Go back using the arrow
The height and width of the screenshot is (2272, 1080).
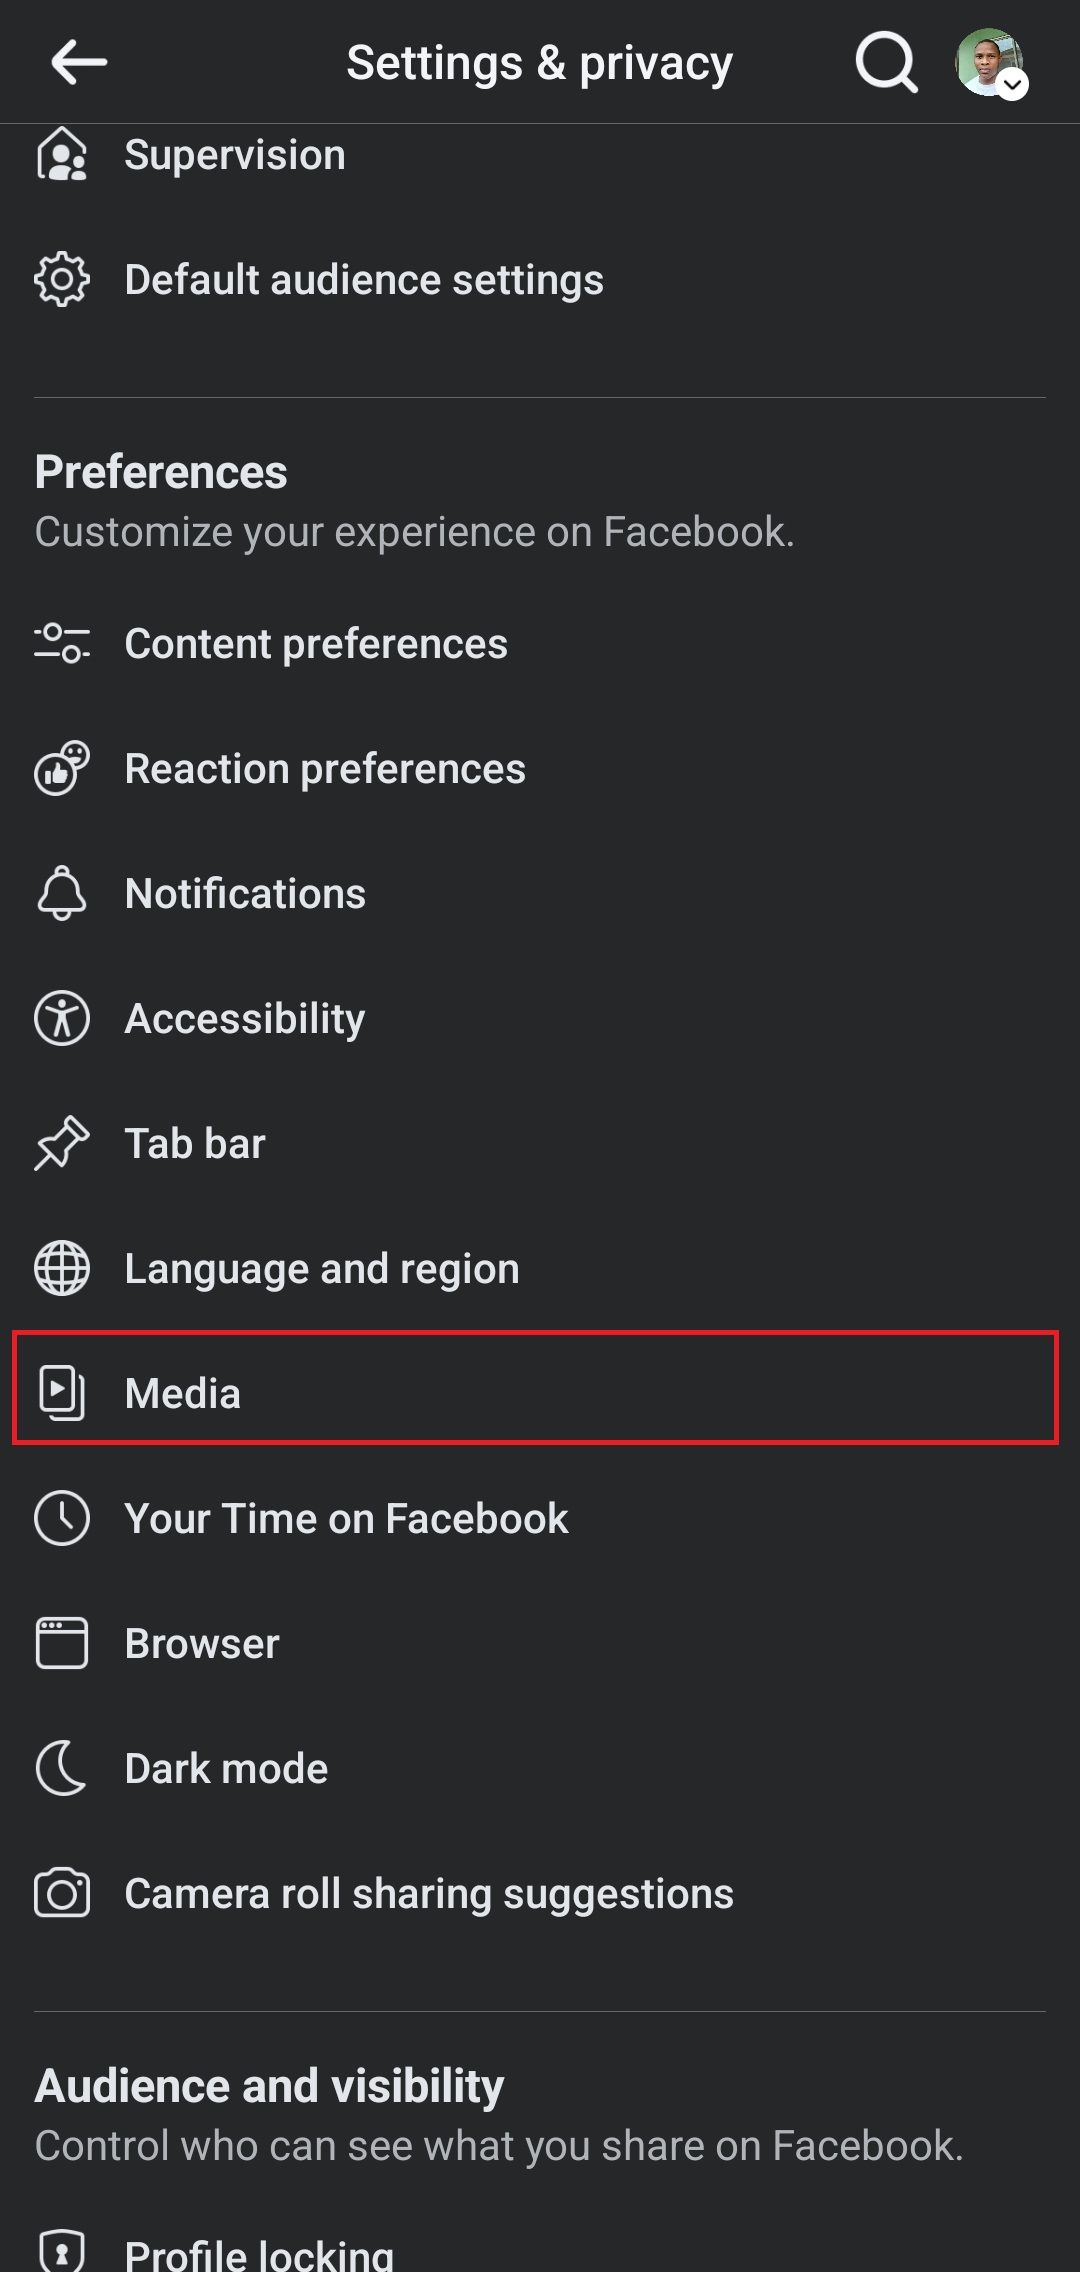[x=76, y=61]
